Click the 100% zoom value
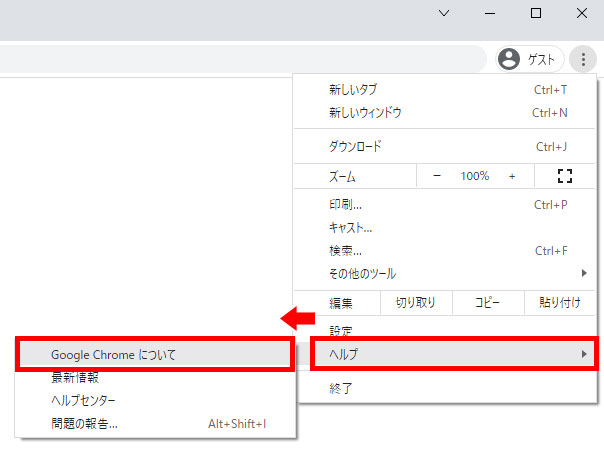The image size is (604, 455). [x=475, y=176]
